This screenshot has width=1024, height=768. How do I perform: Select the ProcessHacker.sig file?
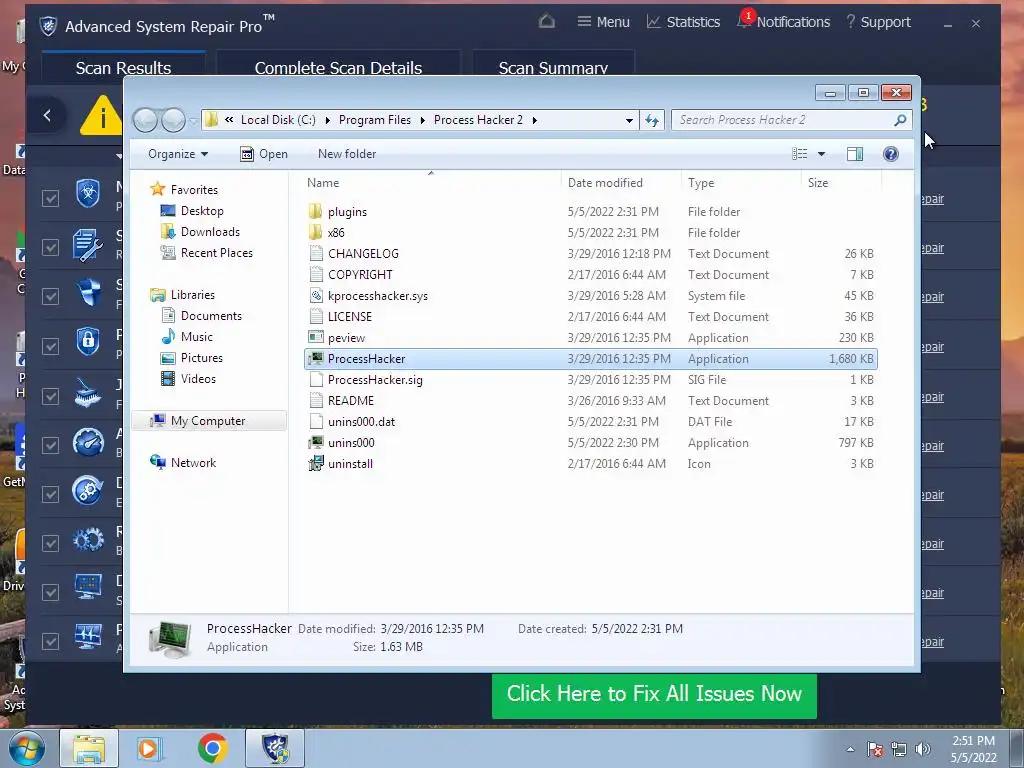tap(375, 379)
